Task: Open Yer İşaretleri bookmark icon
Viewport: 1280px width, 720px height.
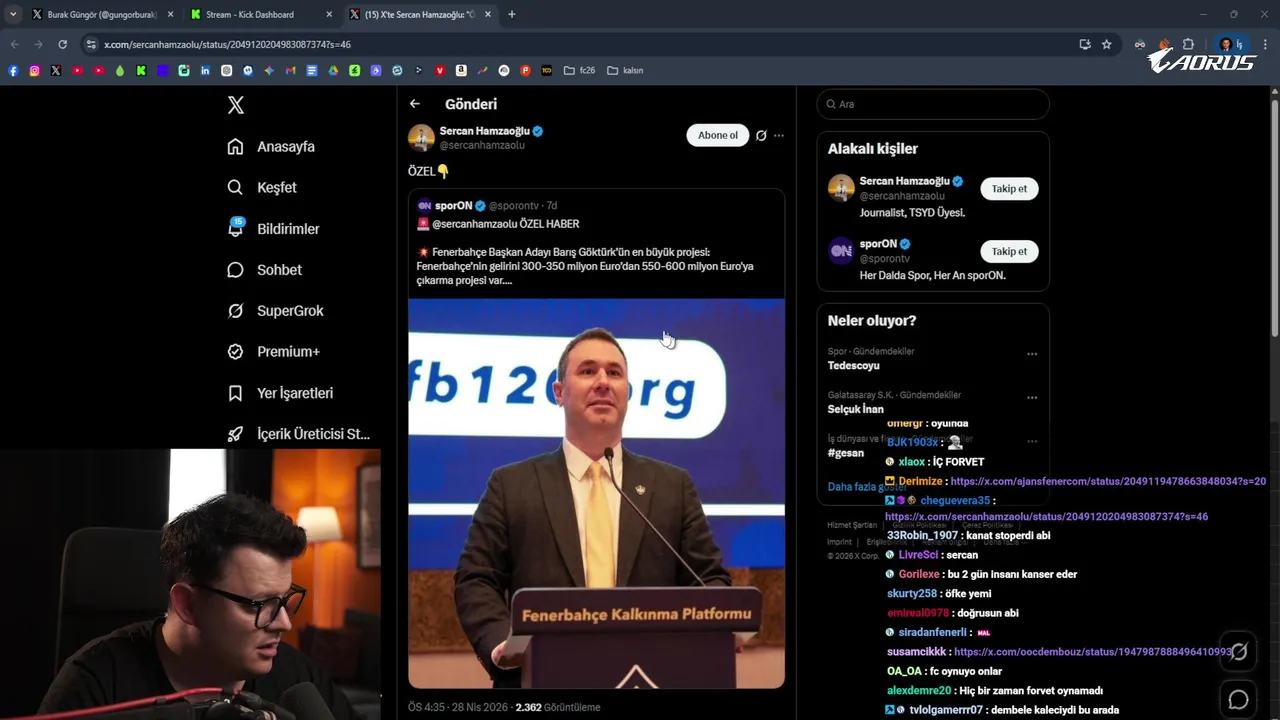Action: [235, 393]
